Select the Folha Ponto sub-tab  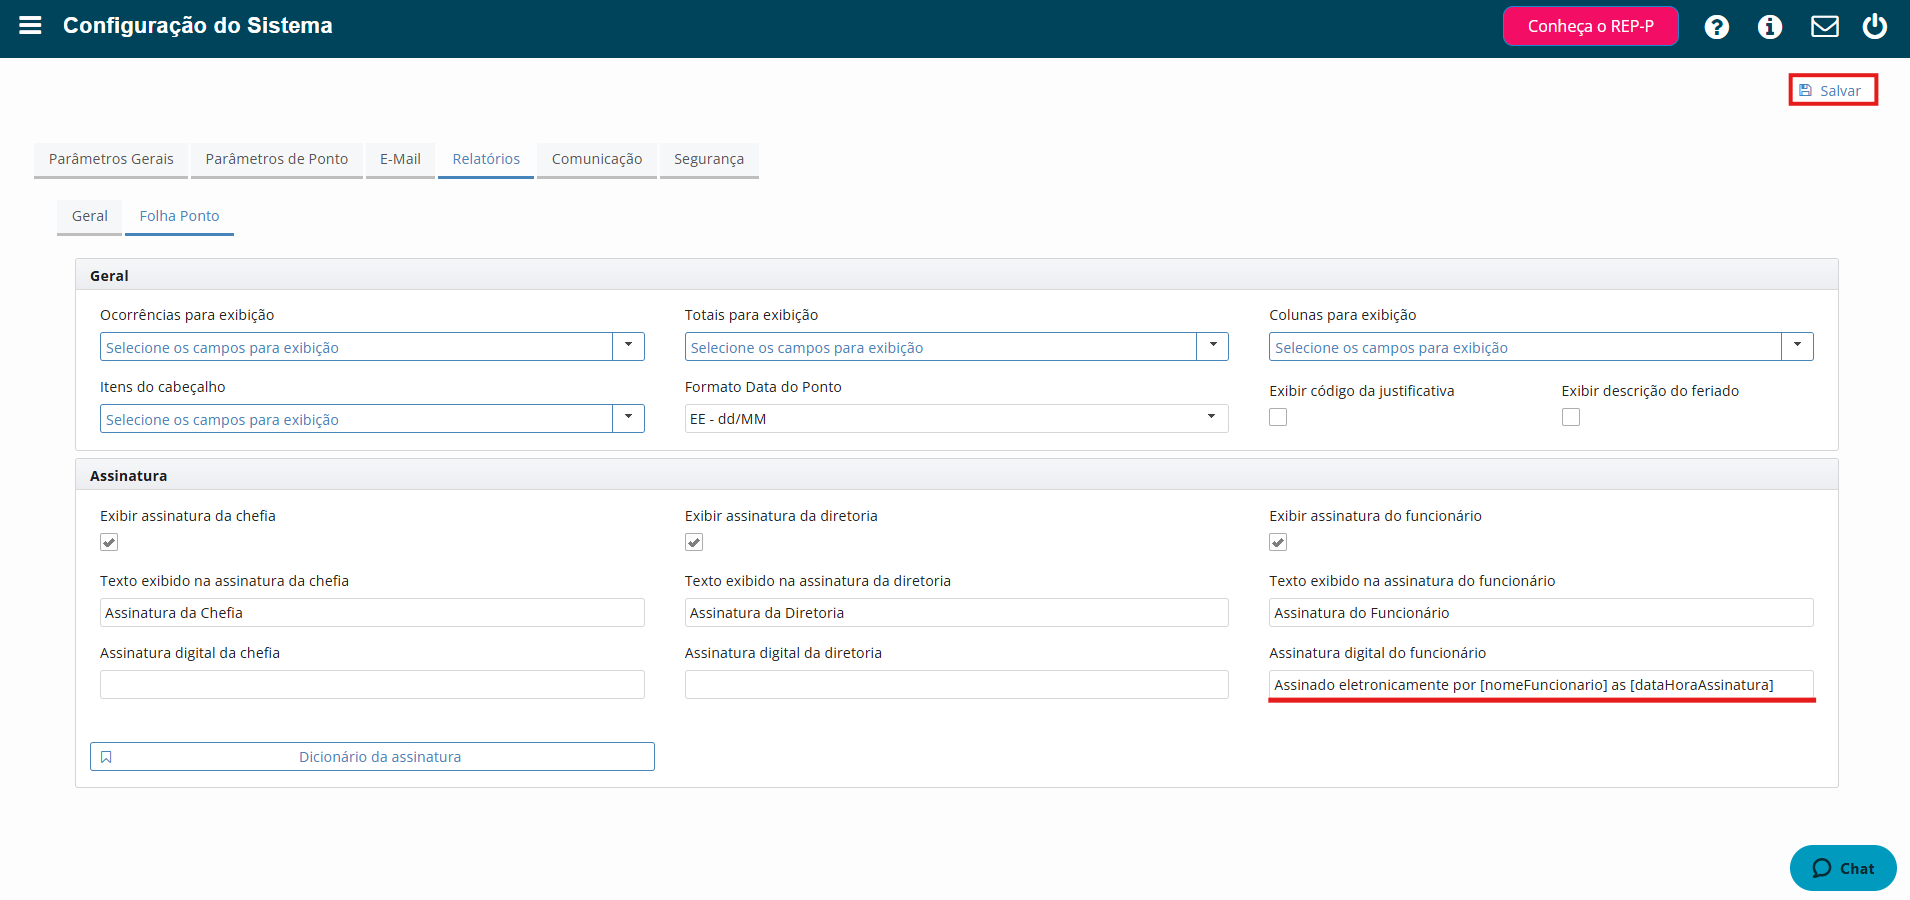coord(179,216)
